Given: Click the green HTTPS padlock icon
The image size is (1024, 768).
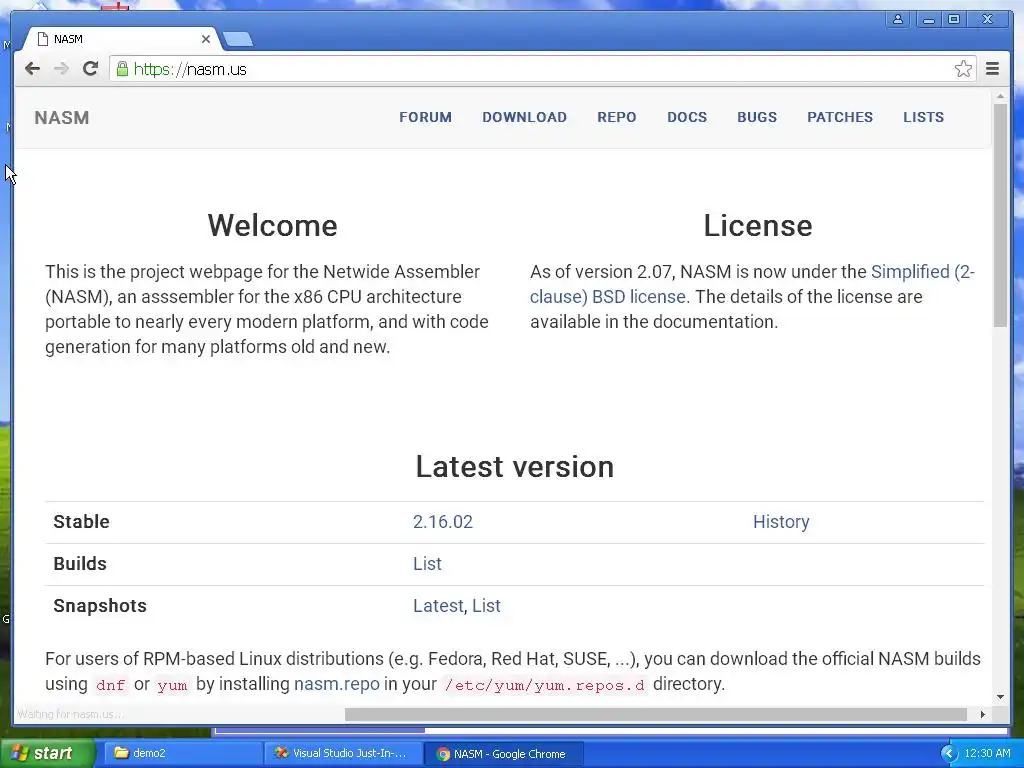Looking at the screenshot, I should (x=122, y=69).
